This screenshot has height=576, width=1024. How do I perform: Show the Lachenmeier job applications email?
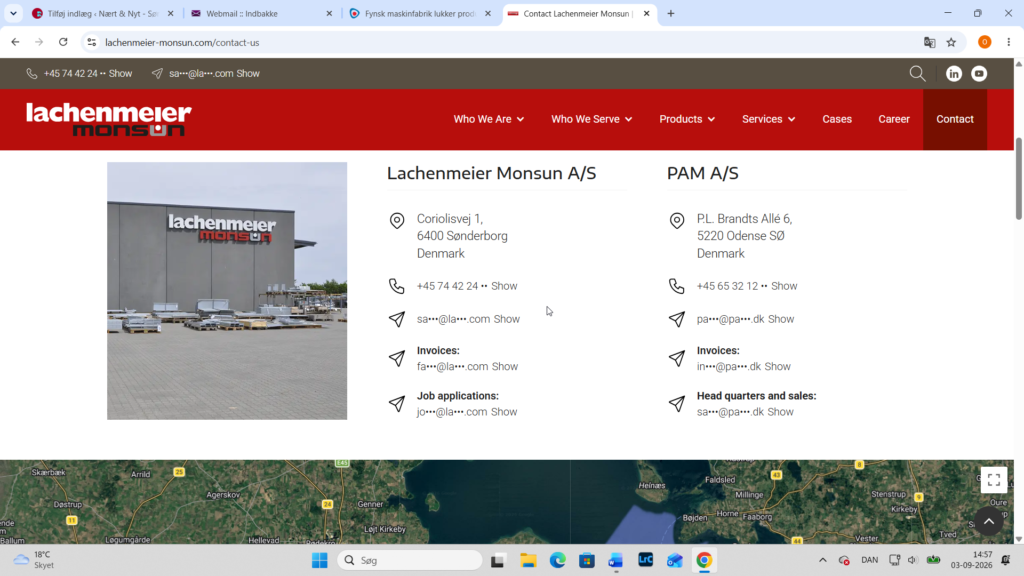coord(504,412)
